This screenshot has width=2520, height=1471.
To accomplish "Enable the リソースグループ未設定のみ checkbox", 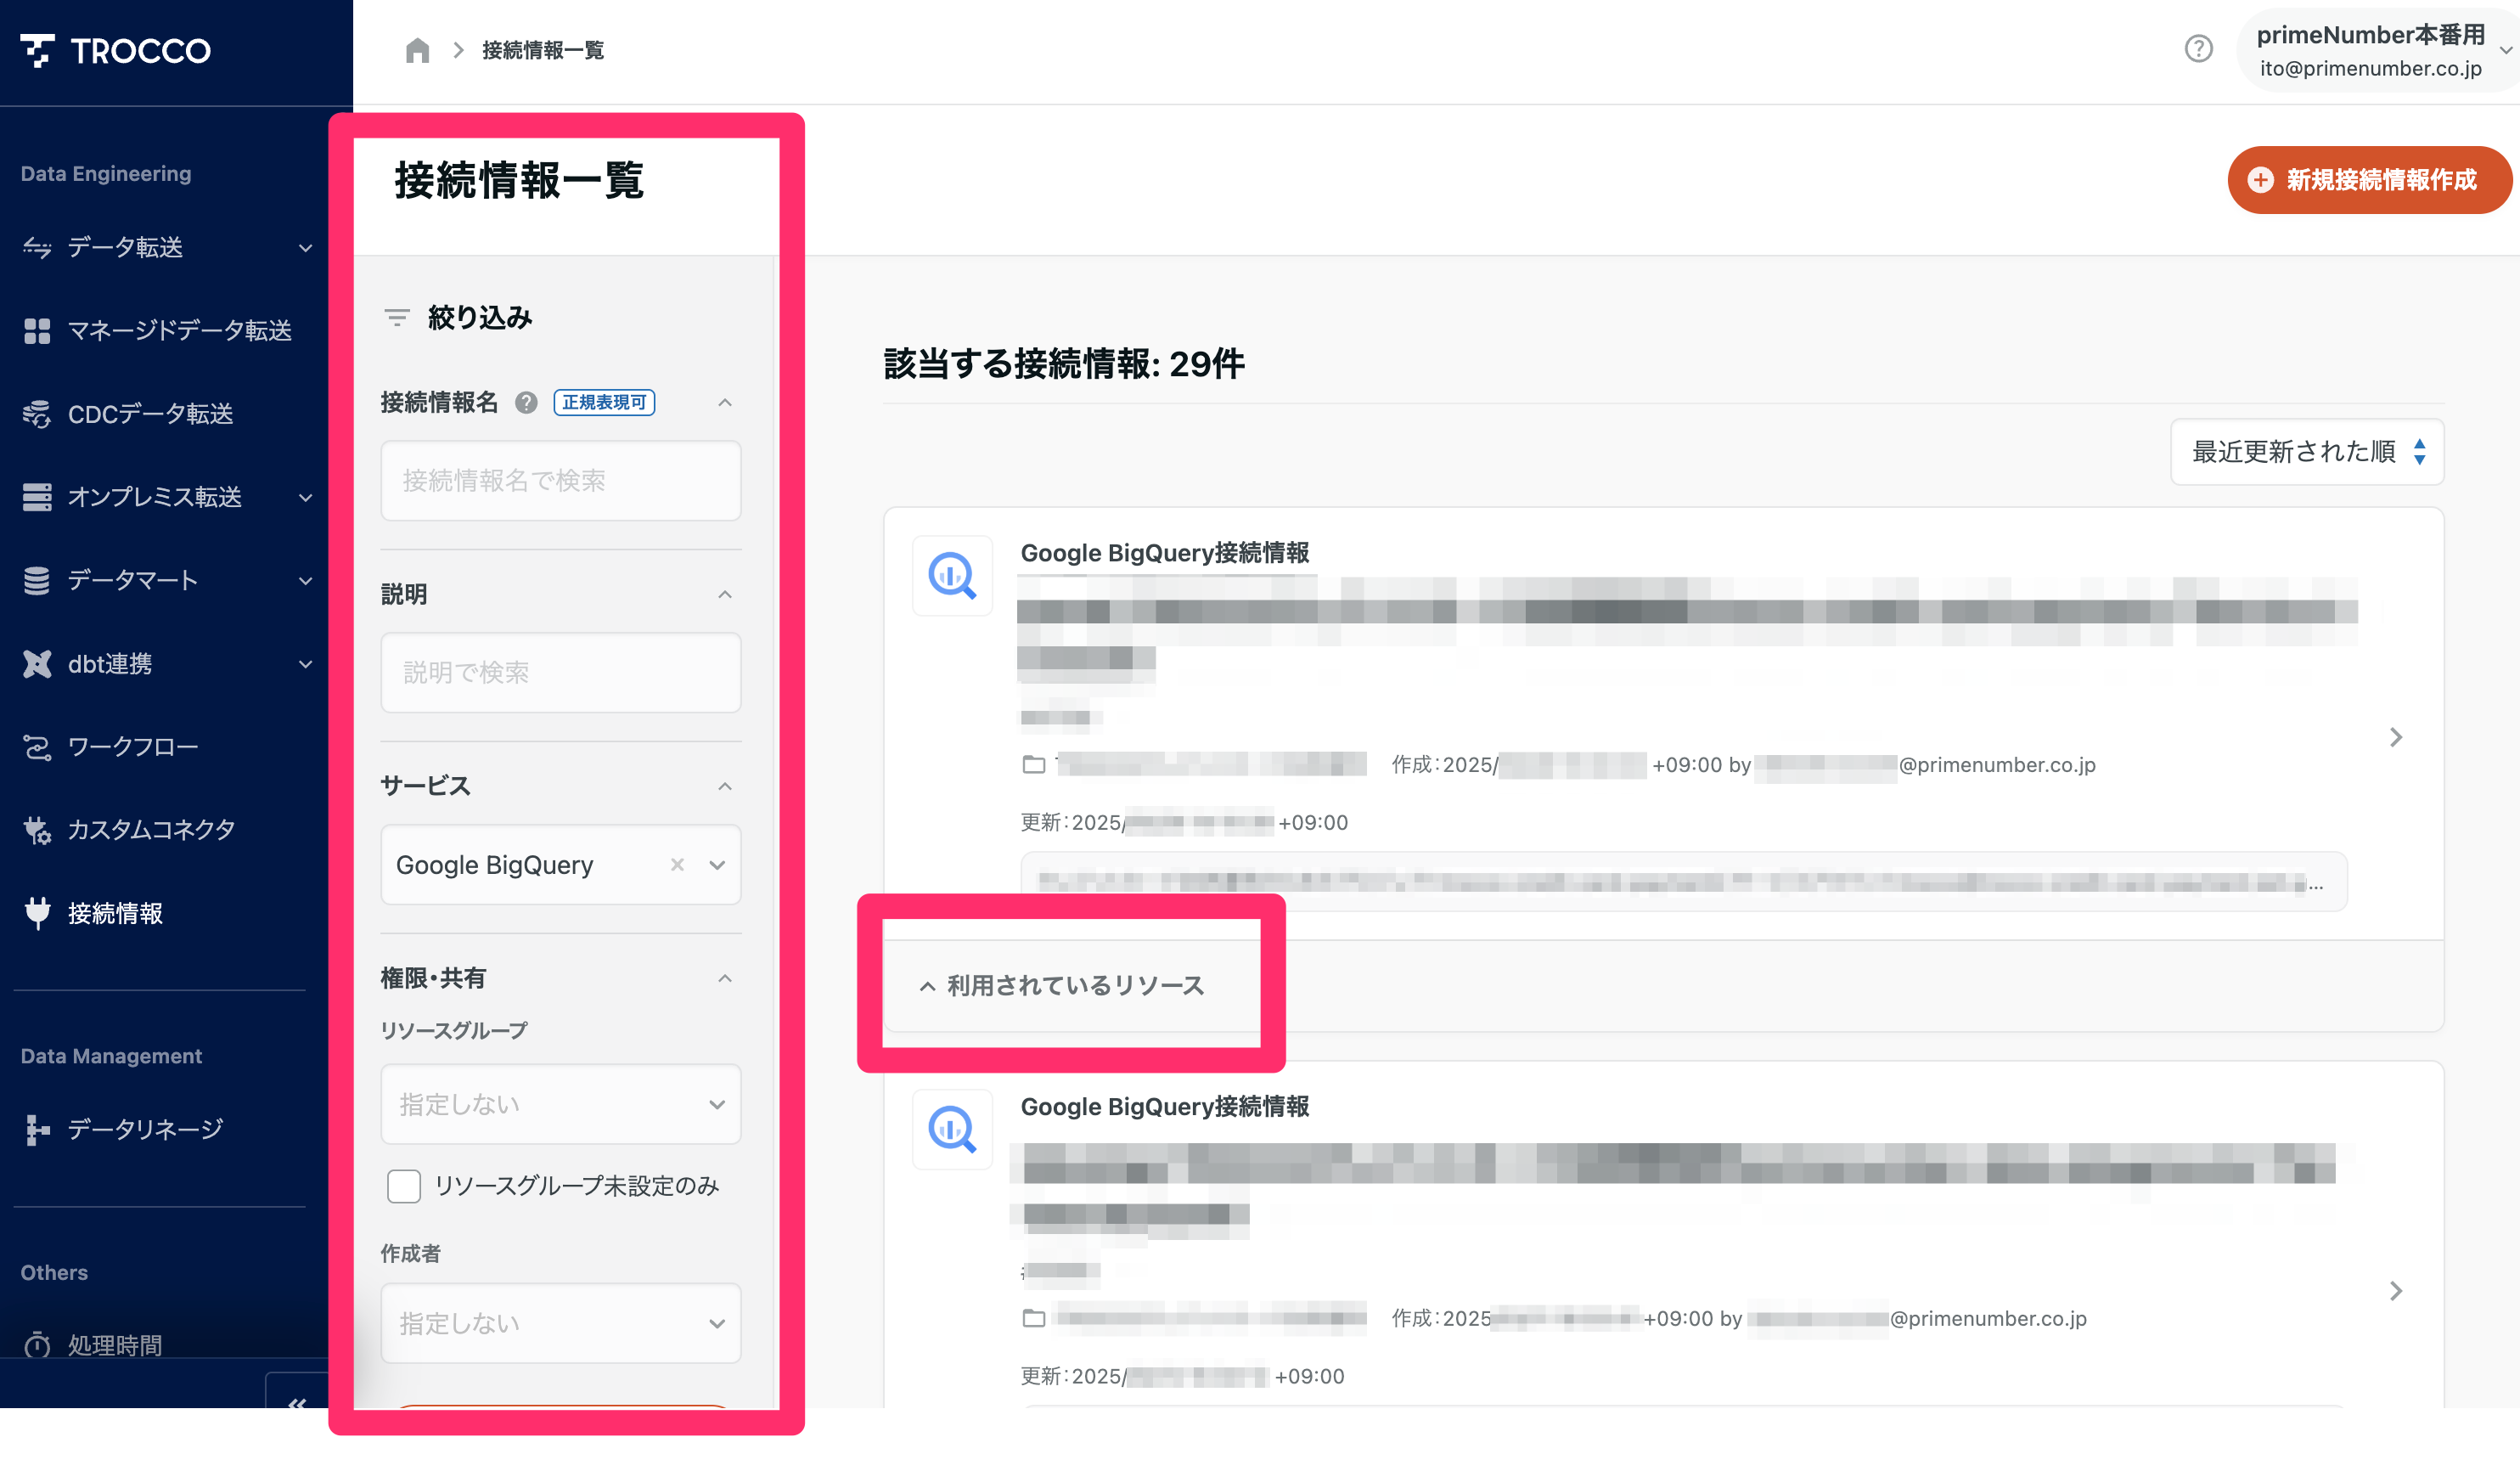I will tap(404, 1186).
